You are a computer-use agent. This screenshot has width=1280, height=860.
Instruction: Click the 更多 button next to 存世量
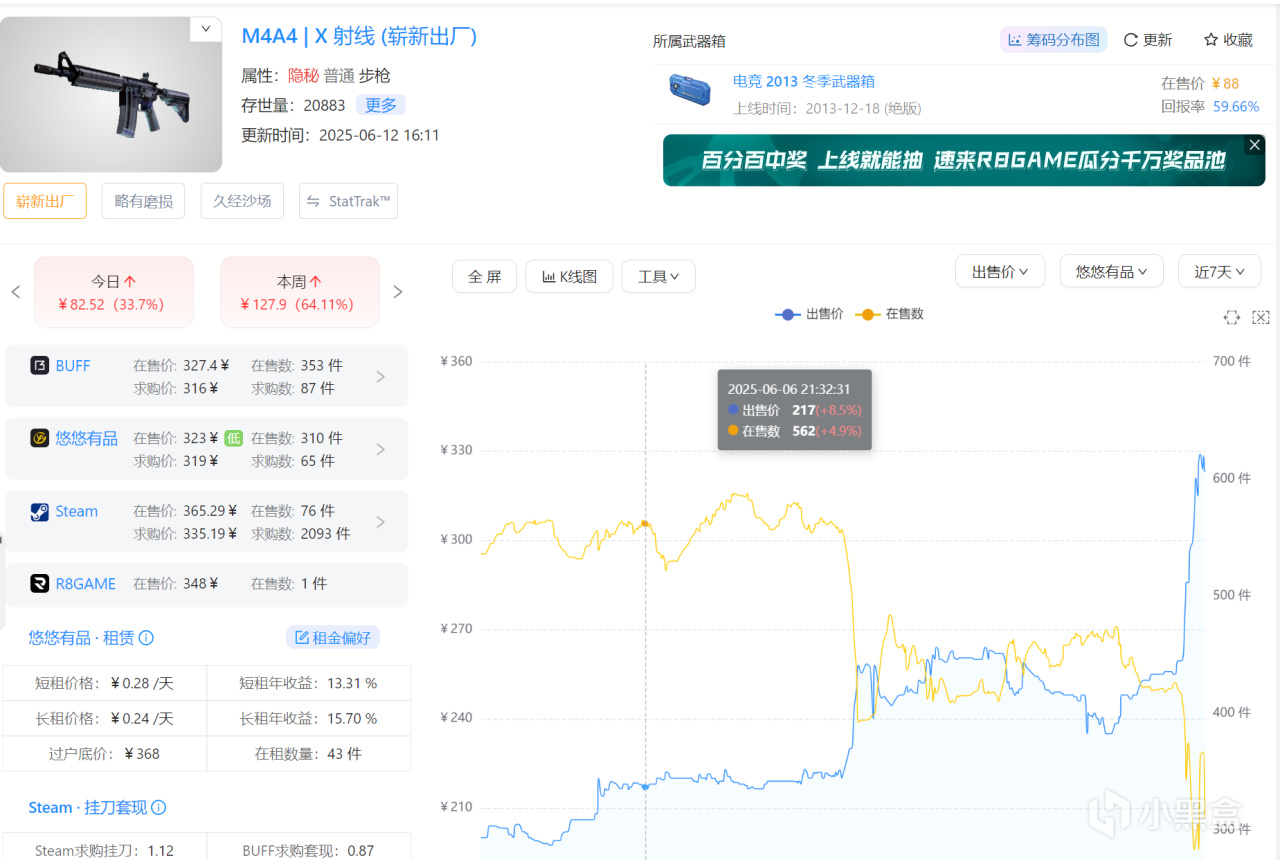(381, 105)
